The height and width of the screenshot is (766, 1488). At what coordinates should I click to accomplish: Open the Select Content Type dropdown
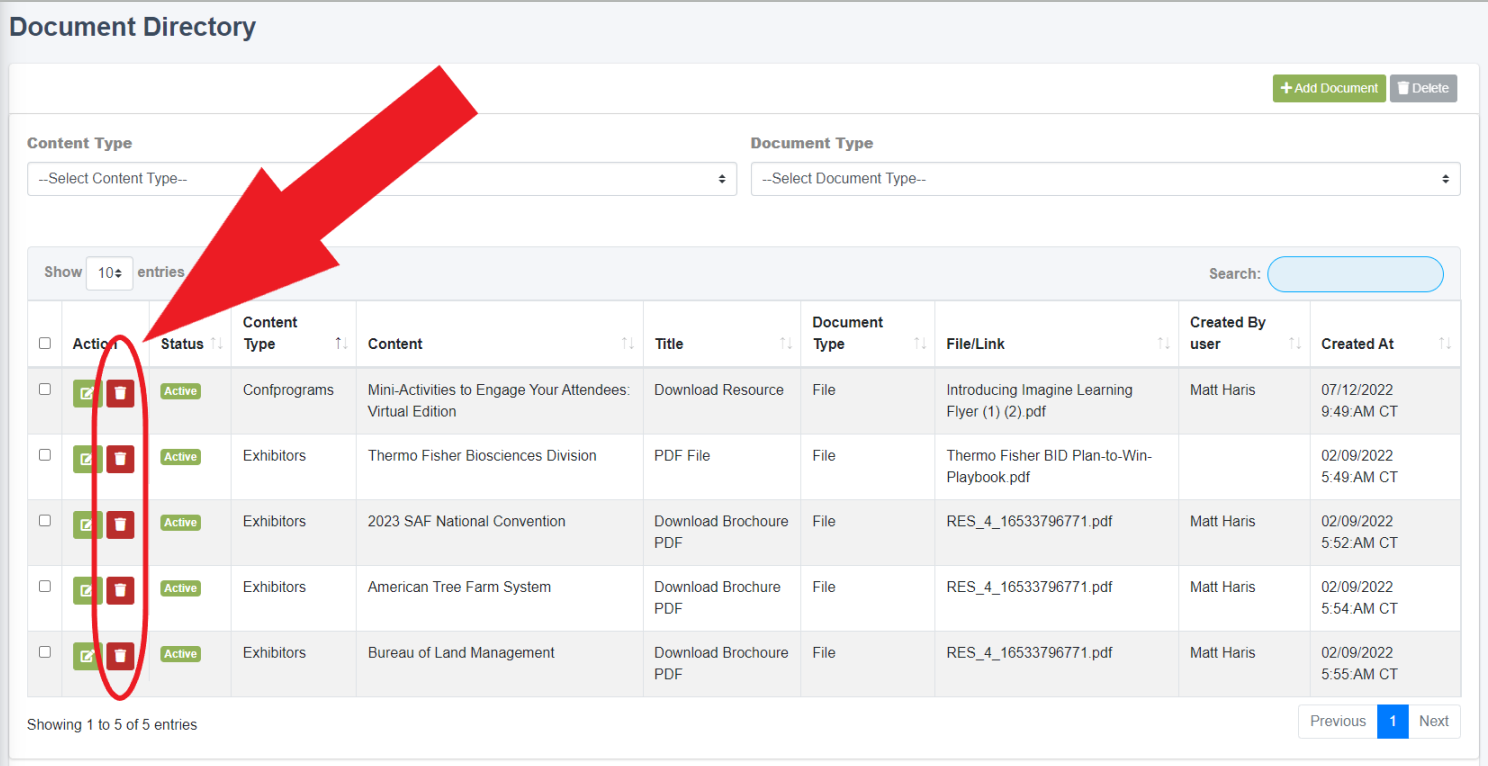(382, 179)
